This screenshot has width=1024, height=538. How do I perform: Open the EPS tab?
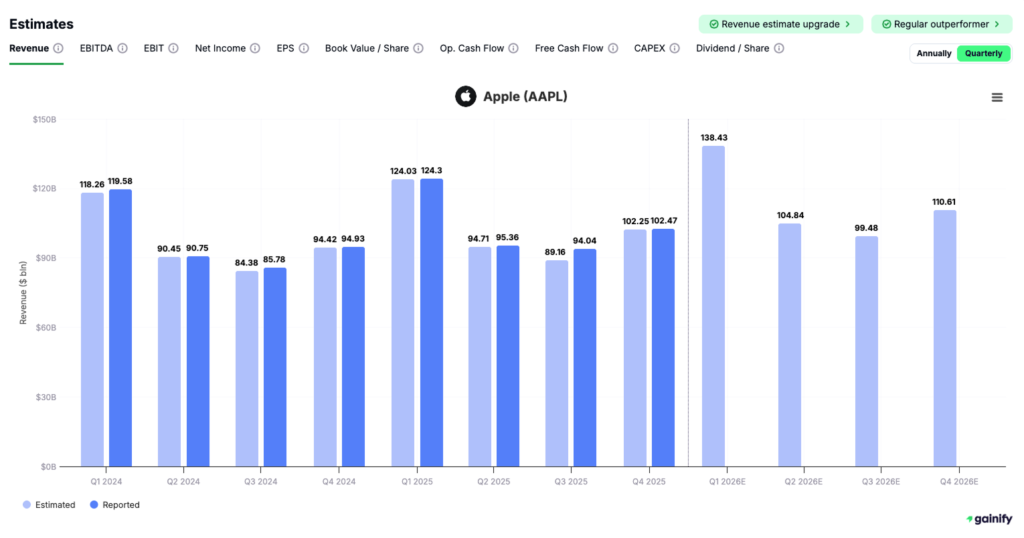[x=285, y=48]
